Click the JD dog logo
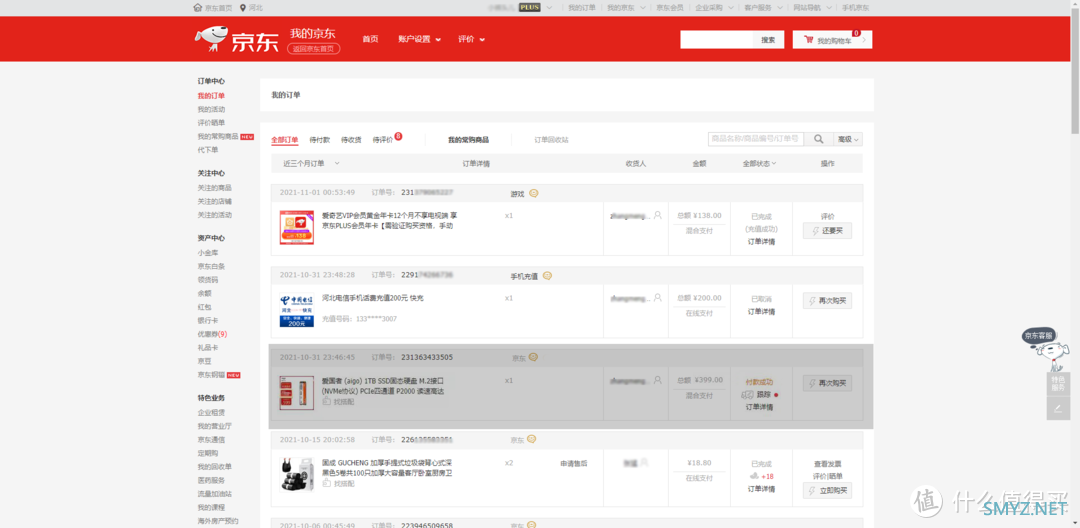This screenshot has height=528, width=1080. pos(211,39)
